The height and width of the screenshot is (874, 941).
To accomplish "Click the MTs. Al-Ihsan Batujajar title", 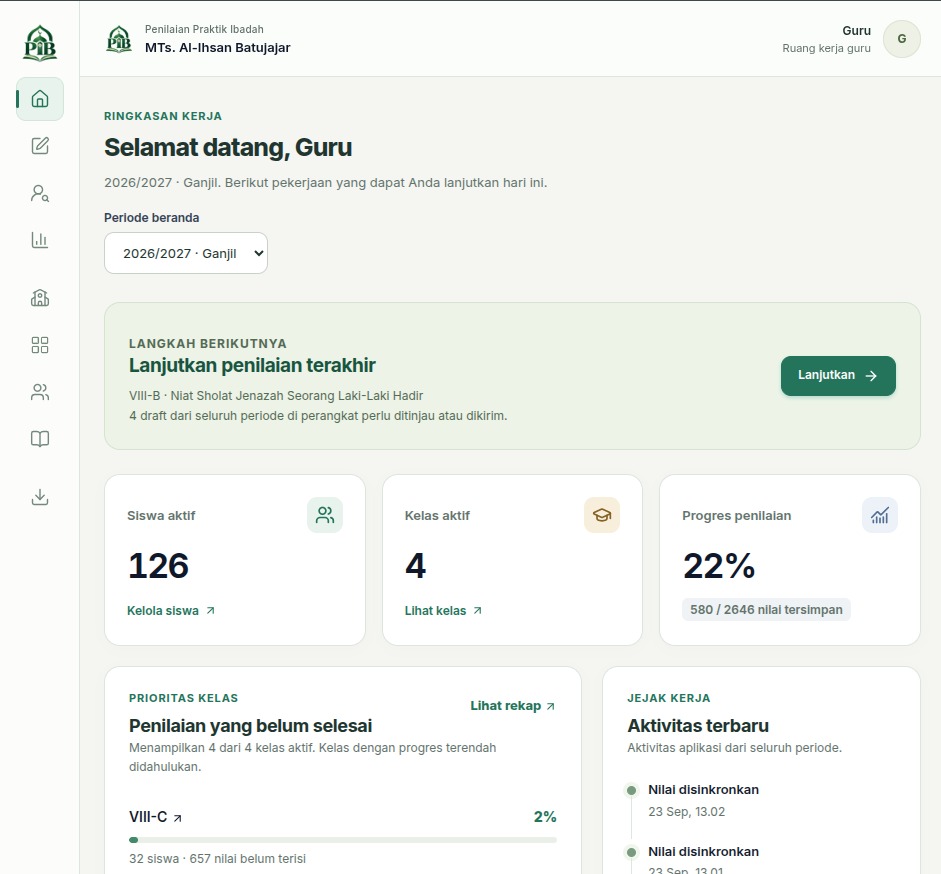I will tap(217, 47).
